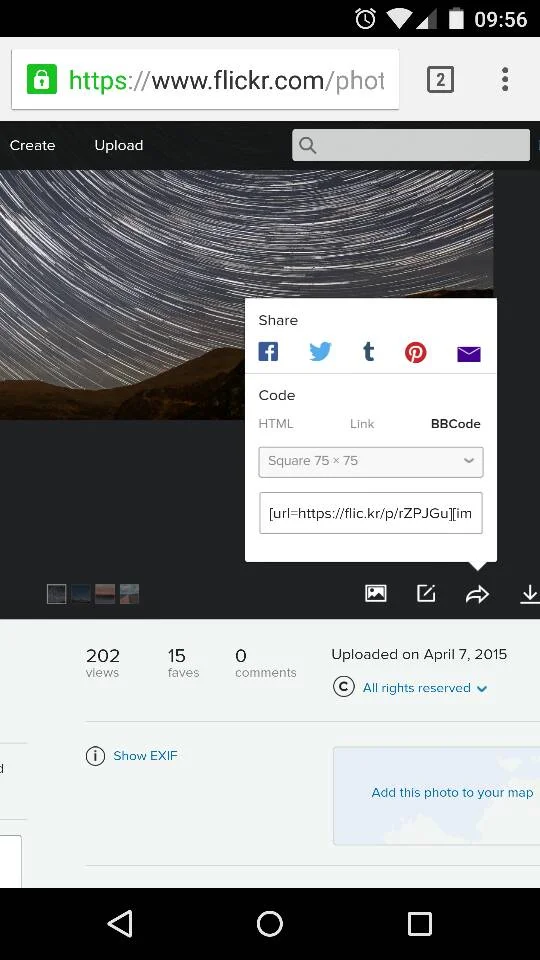Viewport: 540px width, 960px height.
Task: Expand the All rights reserved license dropdown
Action: pos(425,688)
